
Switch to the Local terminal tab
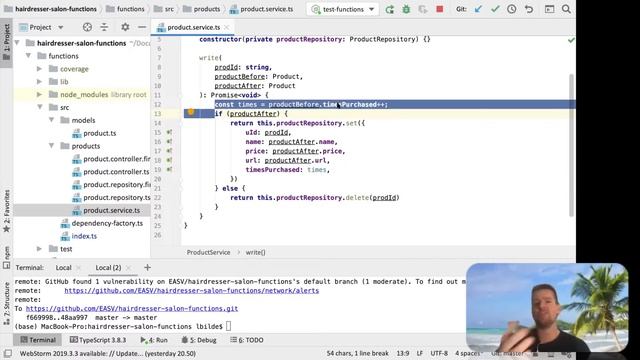pos(63,268)
